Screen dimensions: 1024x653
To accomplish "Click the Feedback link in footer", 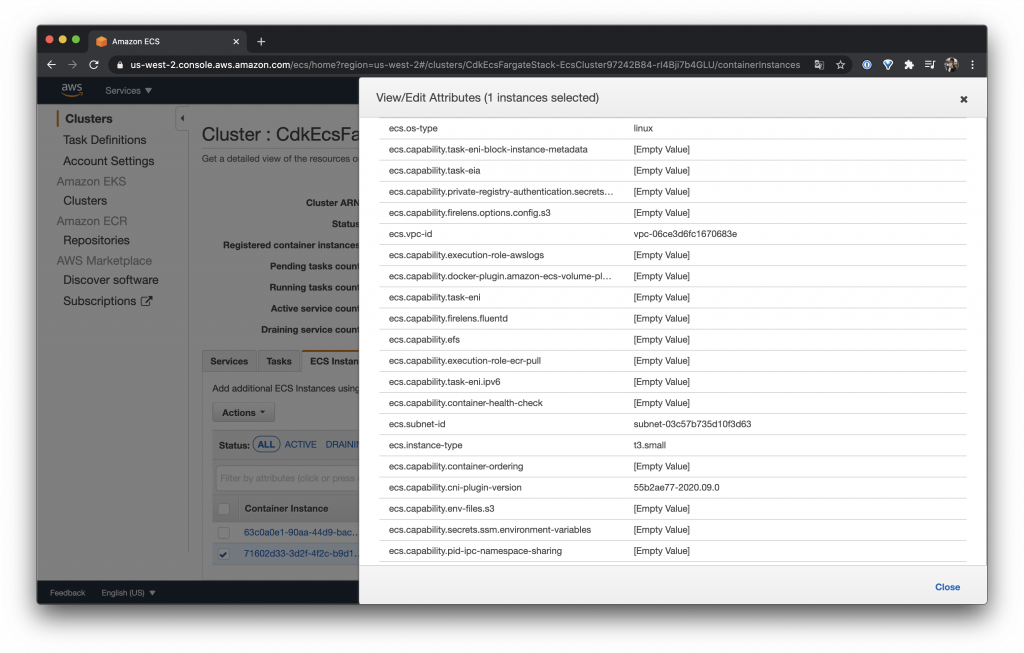I will pyautogui.click(x=67, y=593).
